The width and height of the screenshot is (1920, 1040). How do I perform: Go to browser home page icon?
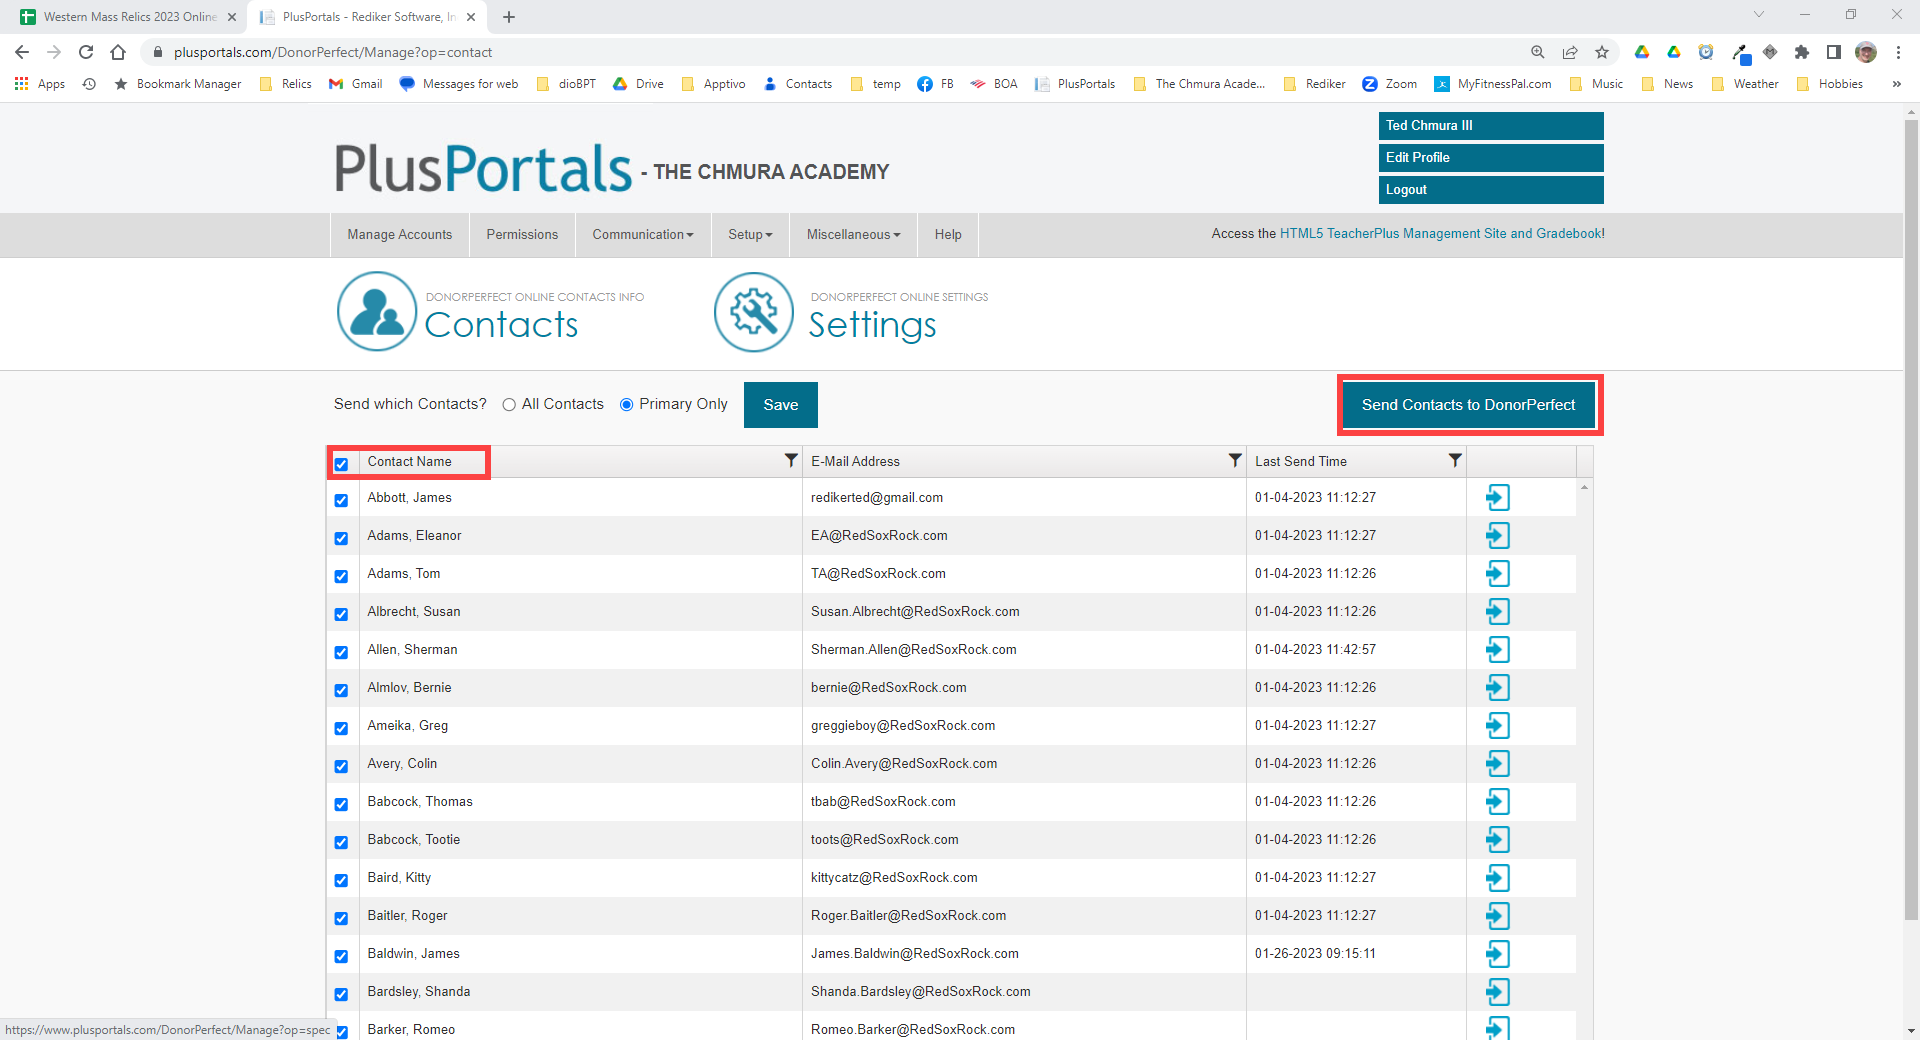pos(118,52)
